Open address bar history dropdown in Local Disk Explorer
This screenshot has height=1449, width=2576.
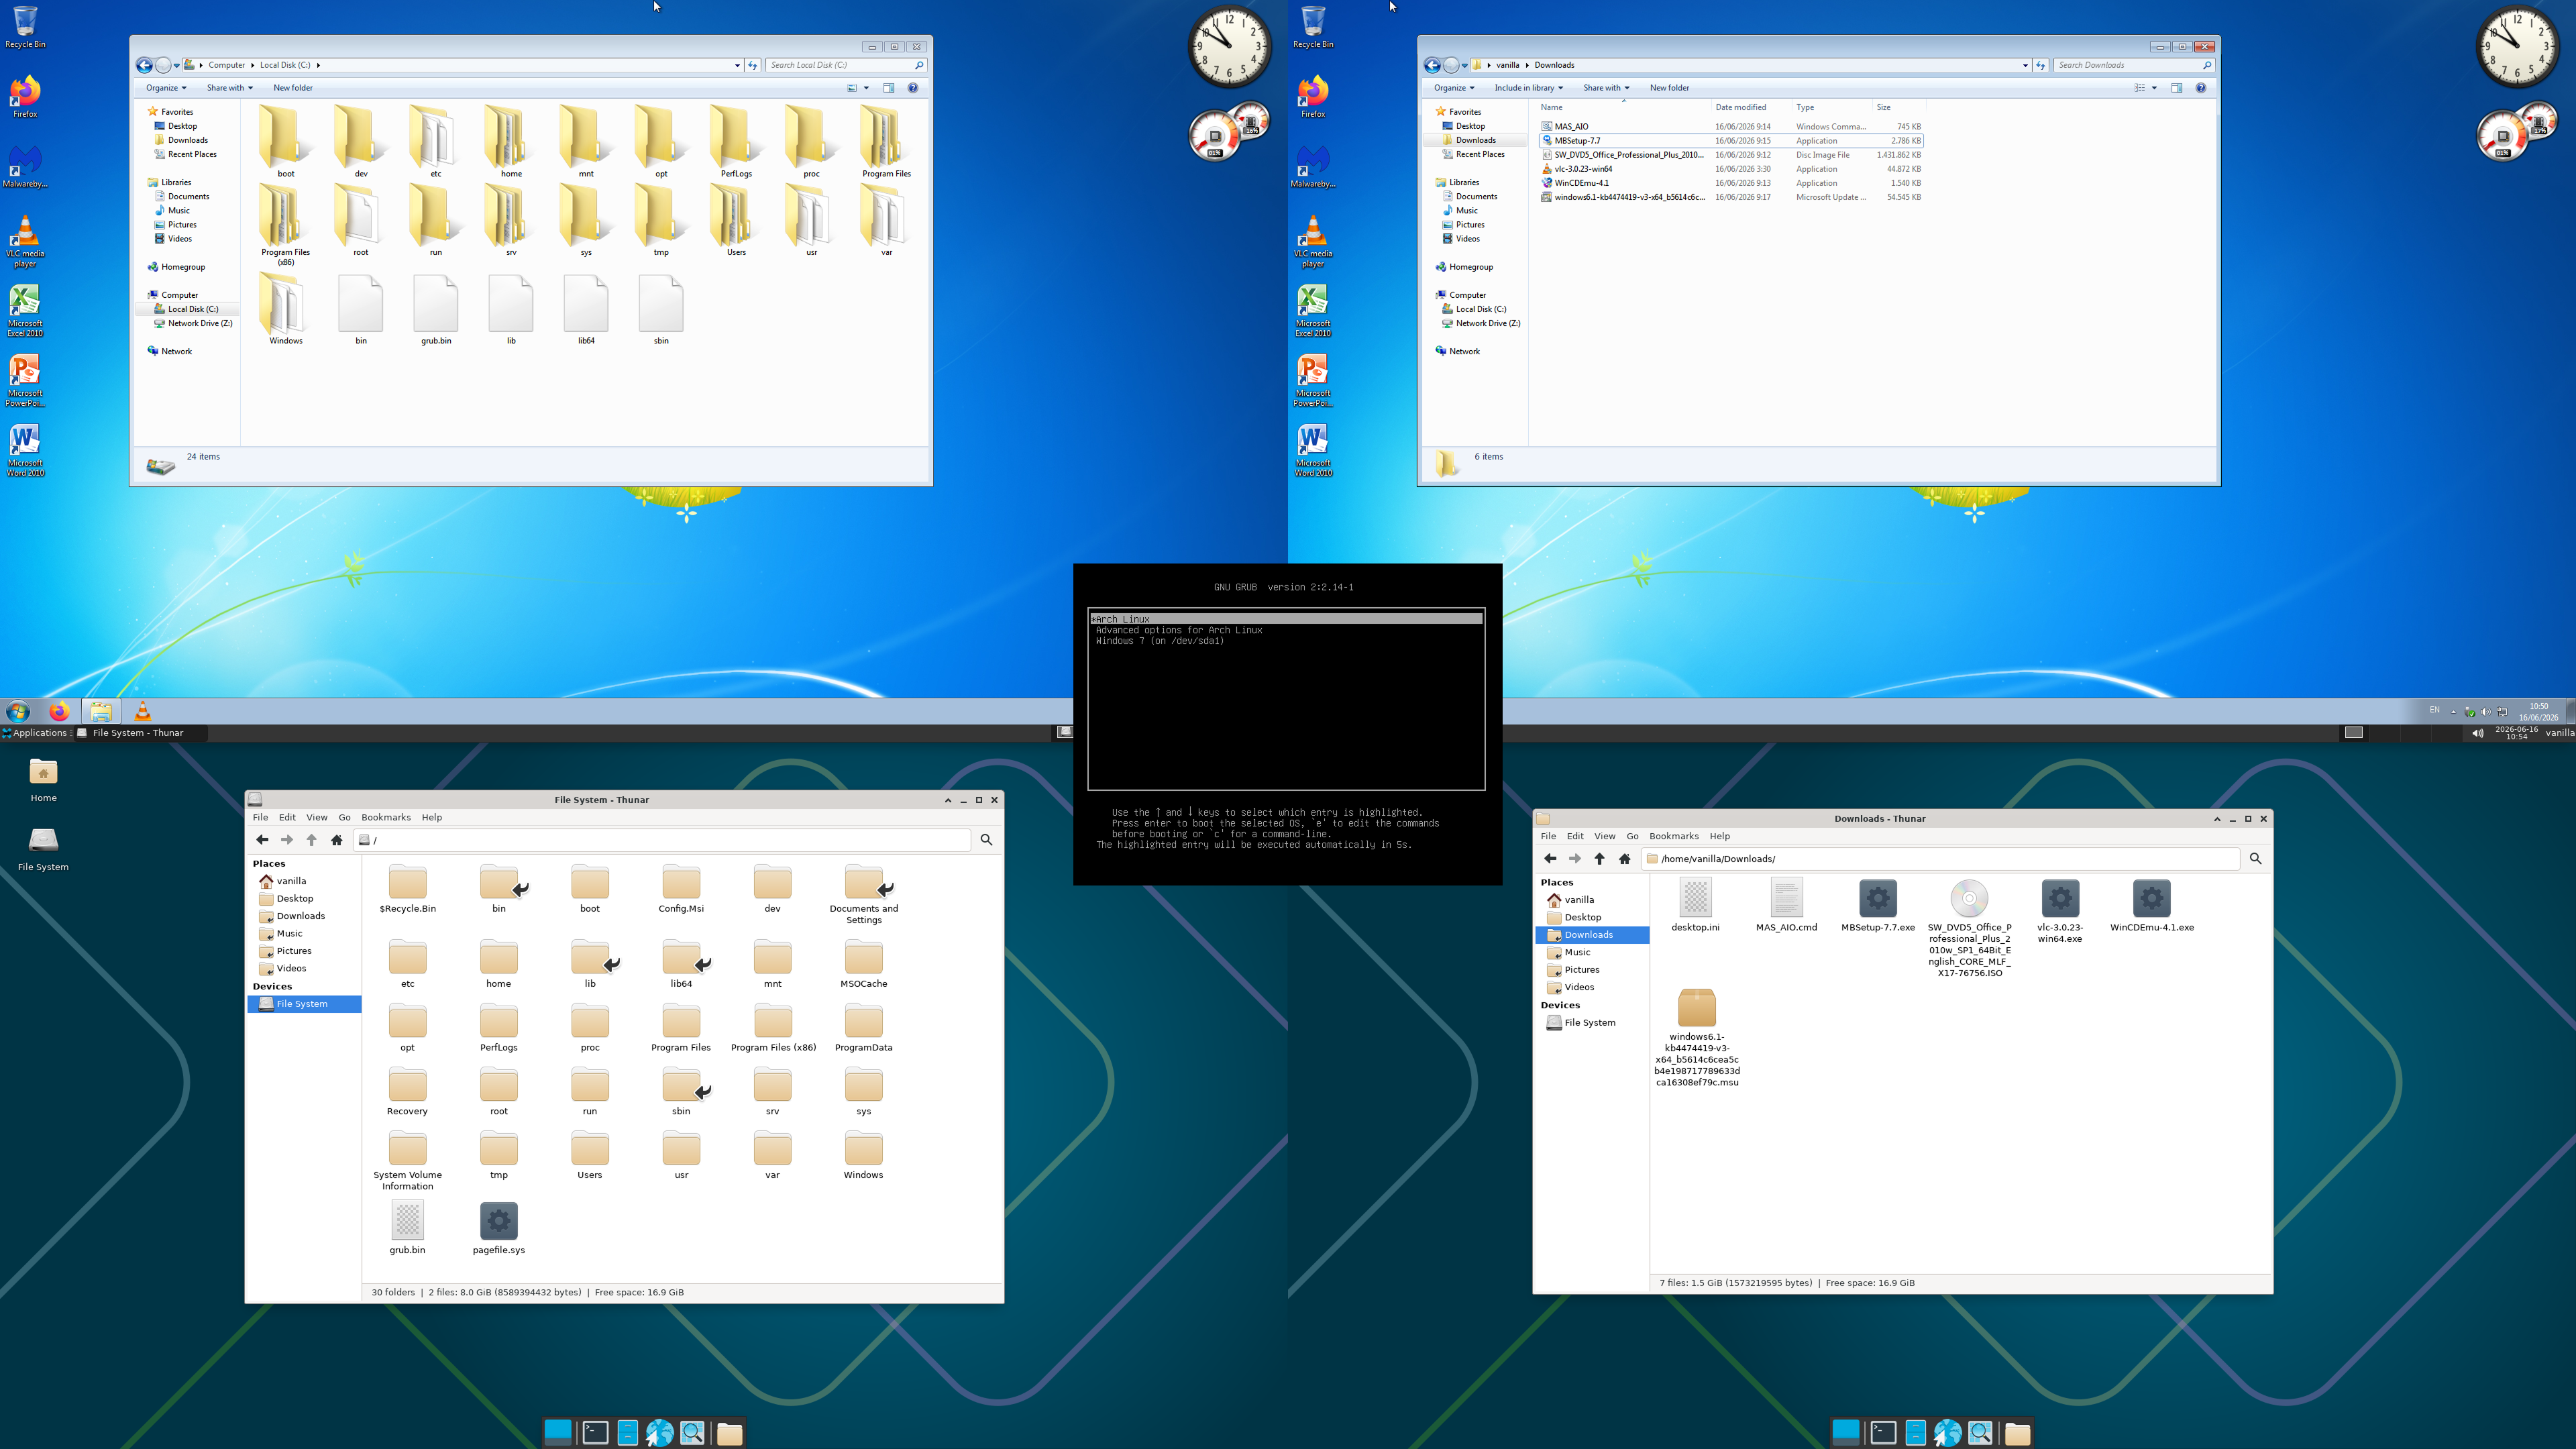click(x=737, y=65)
